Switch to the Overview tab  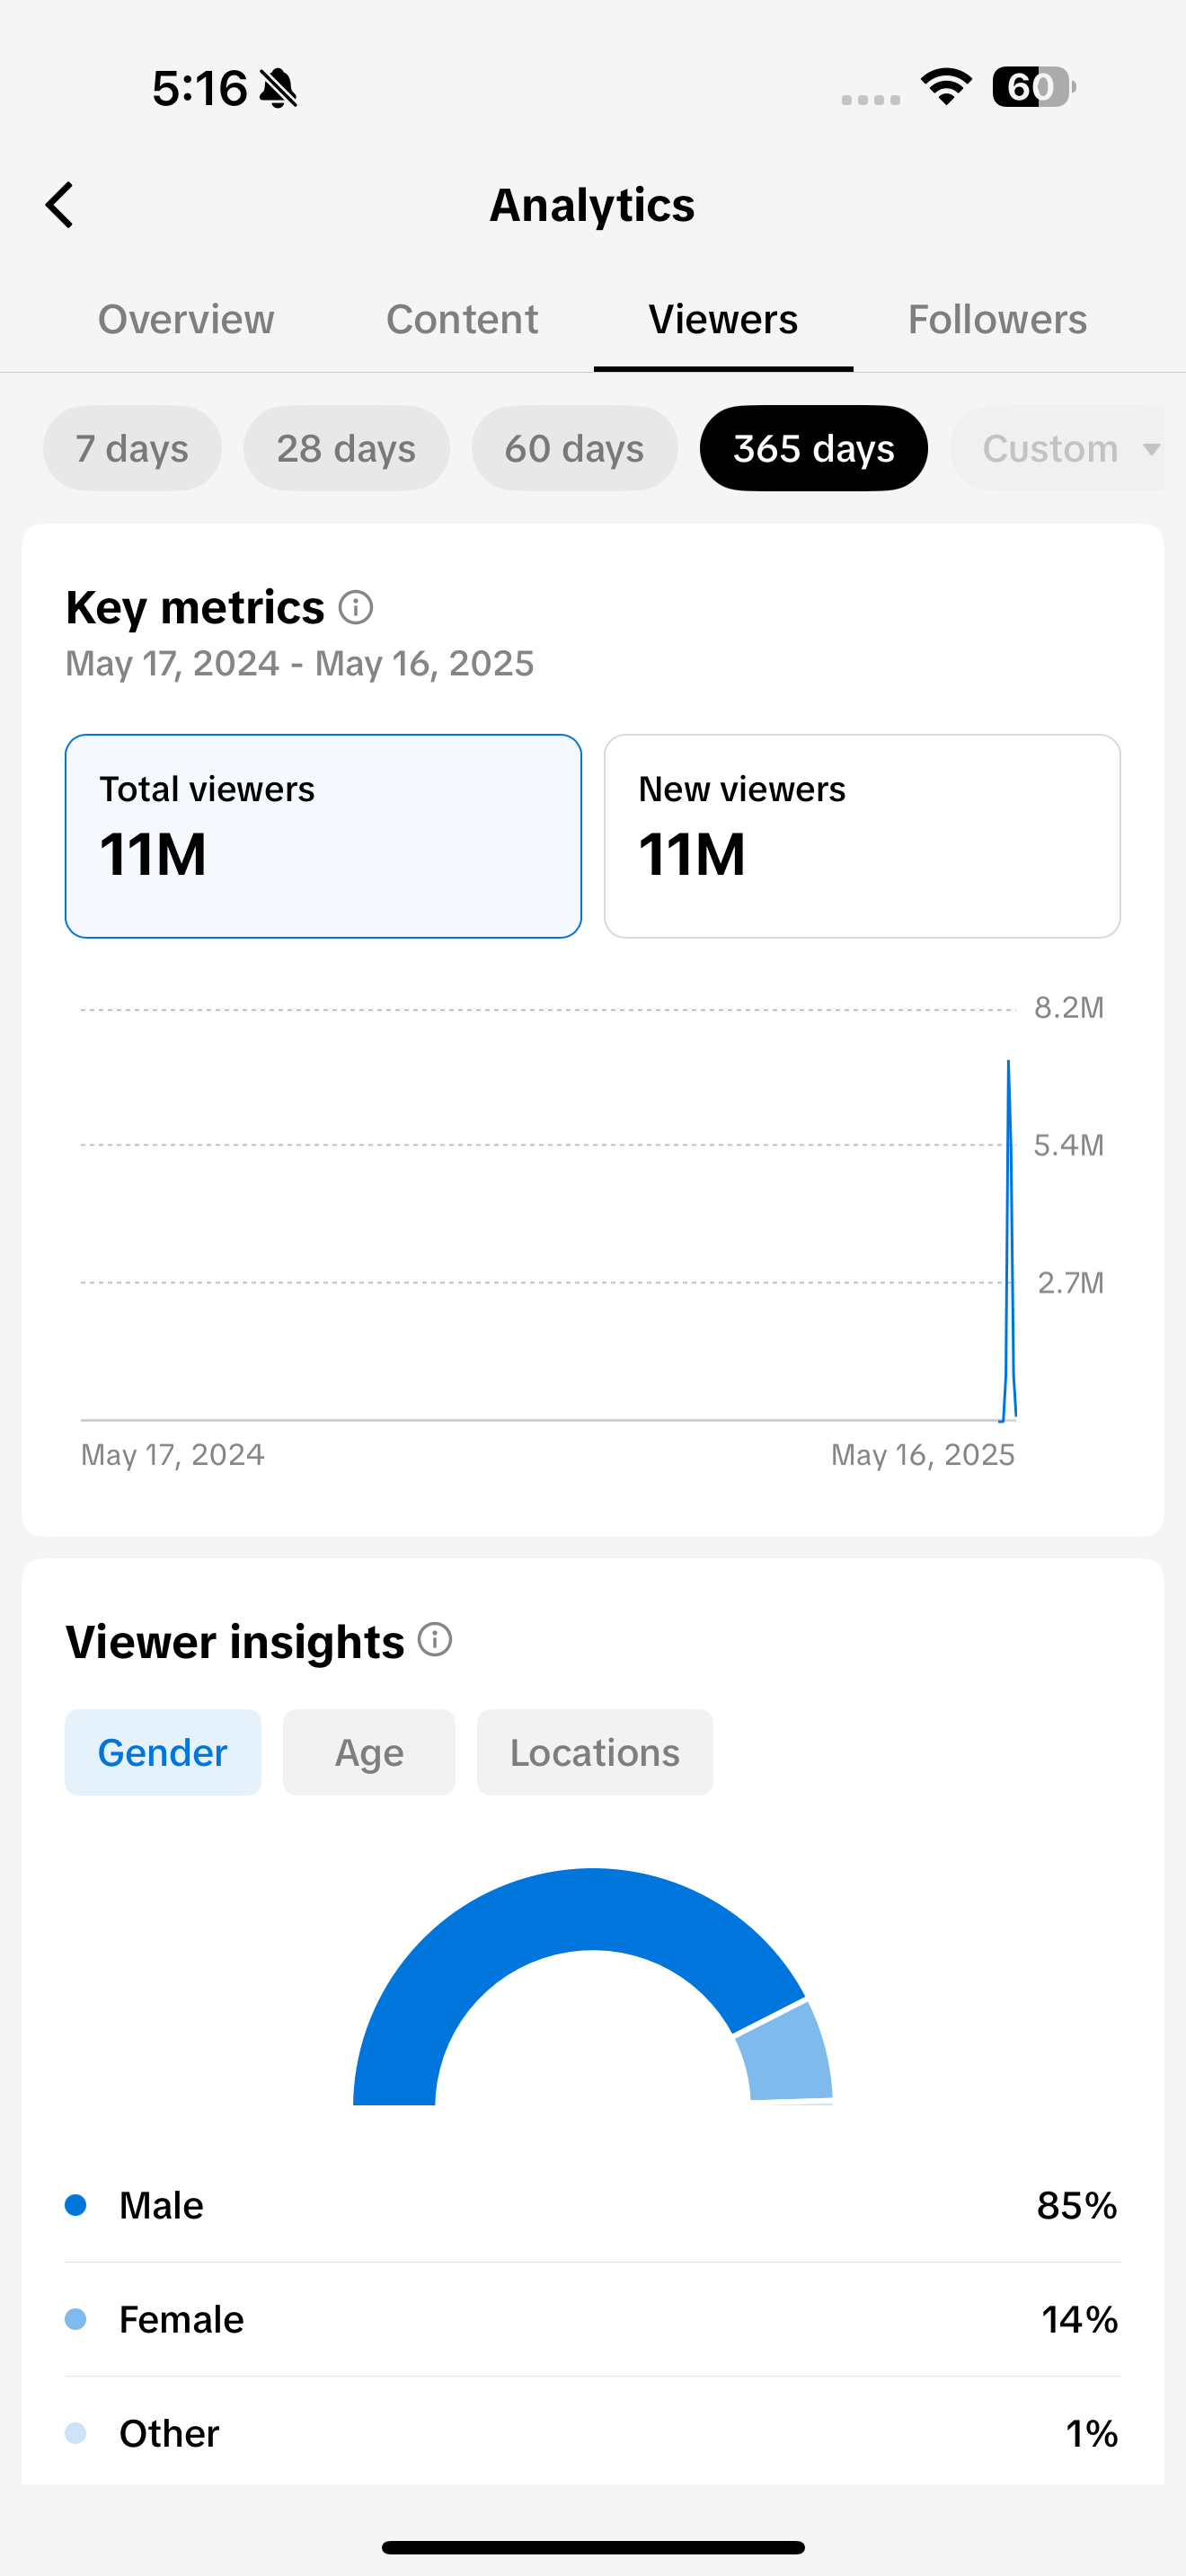click(186, 319)
